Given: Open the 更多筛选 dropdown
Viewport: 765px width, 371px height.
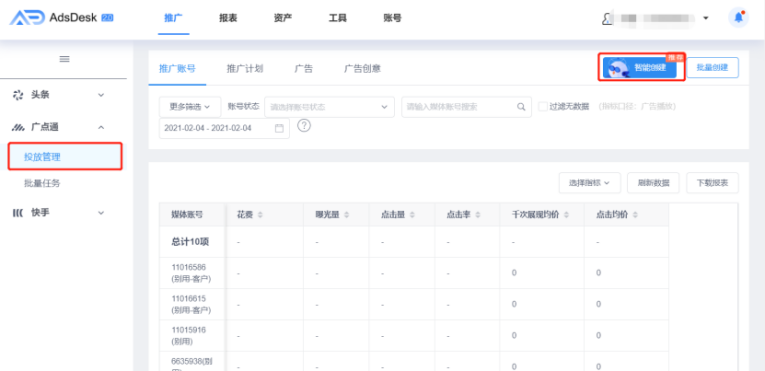Looking at the screenshot, I should 190,106.
